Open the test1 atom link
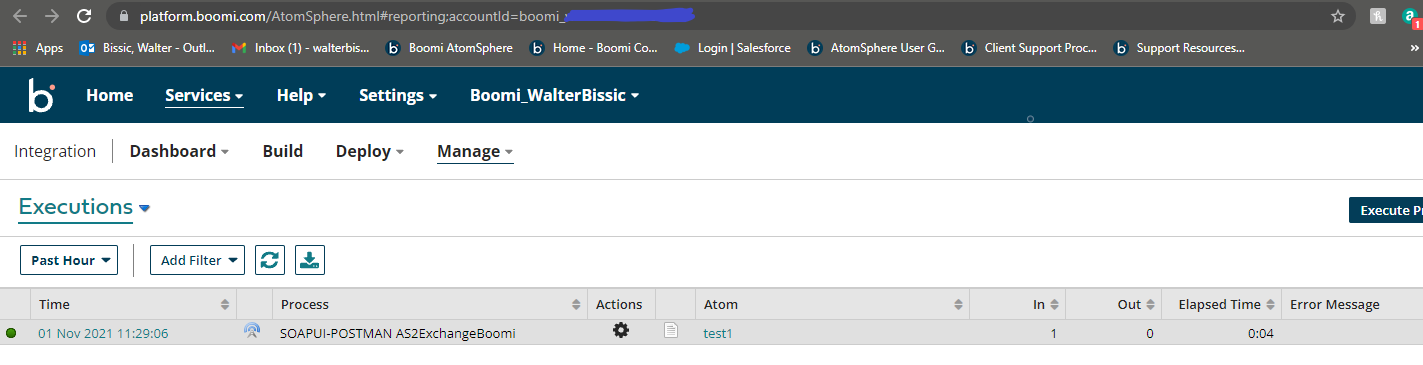This screenshot has height=365, width=1423. point(718,333)
